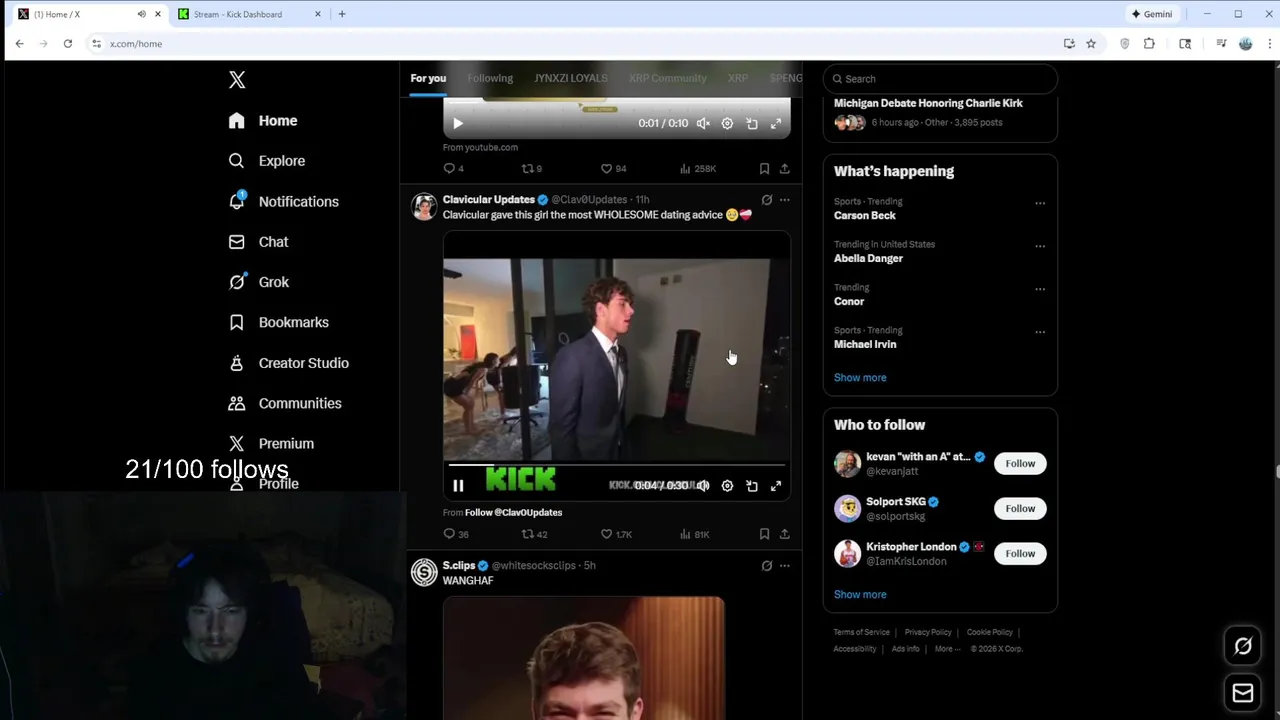Open options for Carson Beck trend
This screenshot has width=1280, height=720.
[1040, 203]
